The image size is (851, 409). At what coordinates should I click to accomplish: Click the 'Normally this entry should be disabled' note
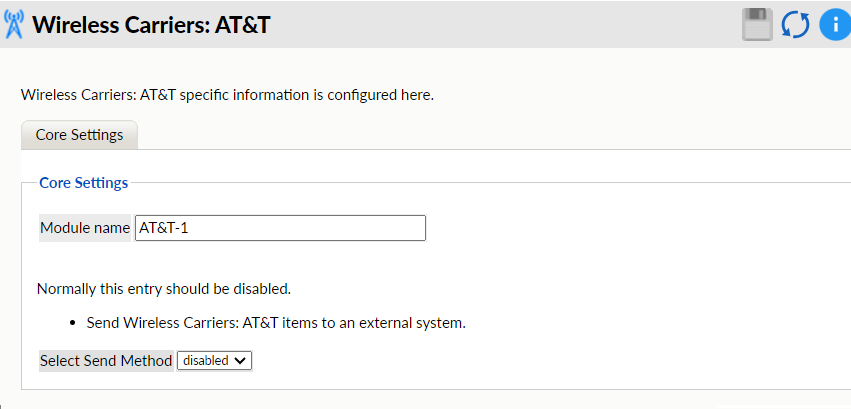point(163,289)
